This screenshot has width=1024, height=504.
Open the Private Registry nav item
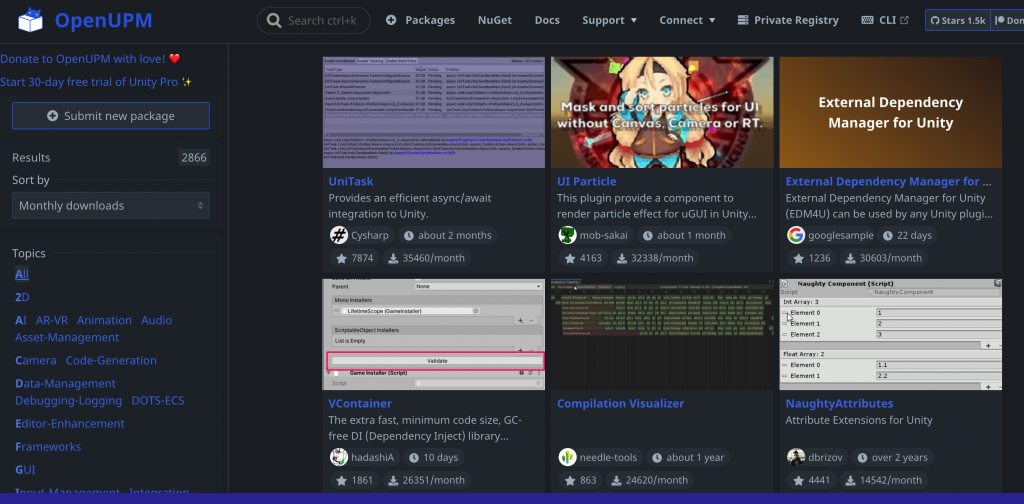tap(788, 20)
